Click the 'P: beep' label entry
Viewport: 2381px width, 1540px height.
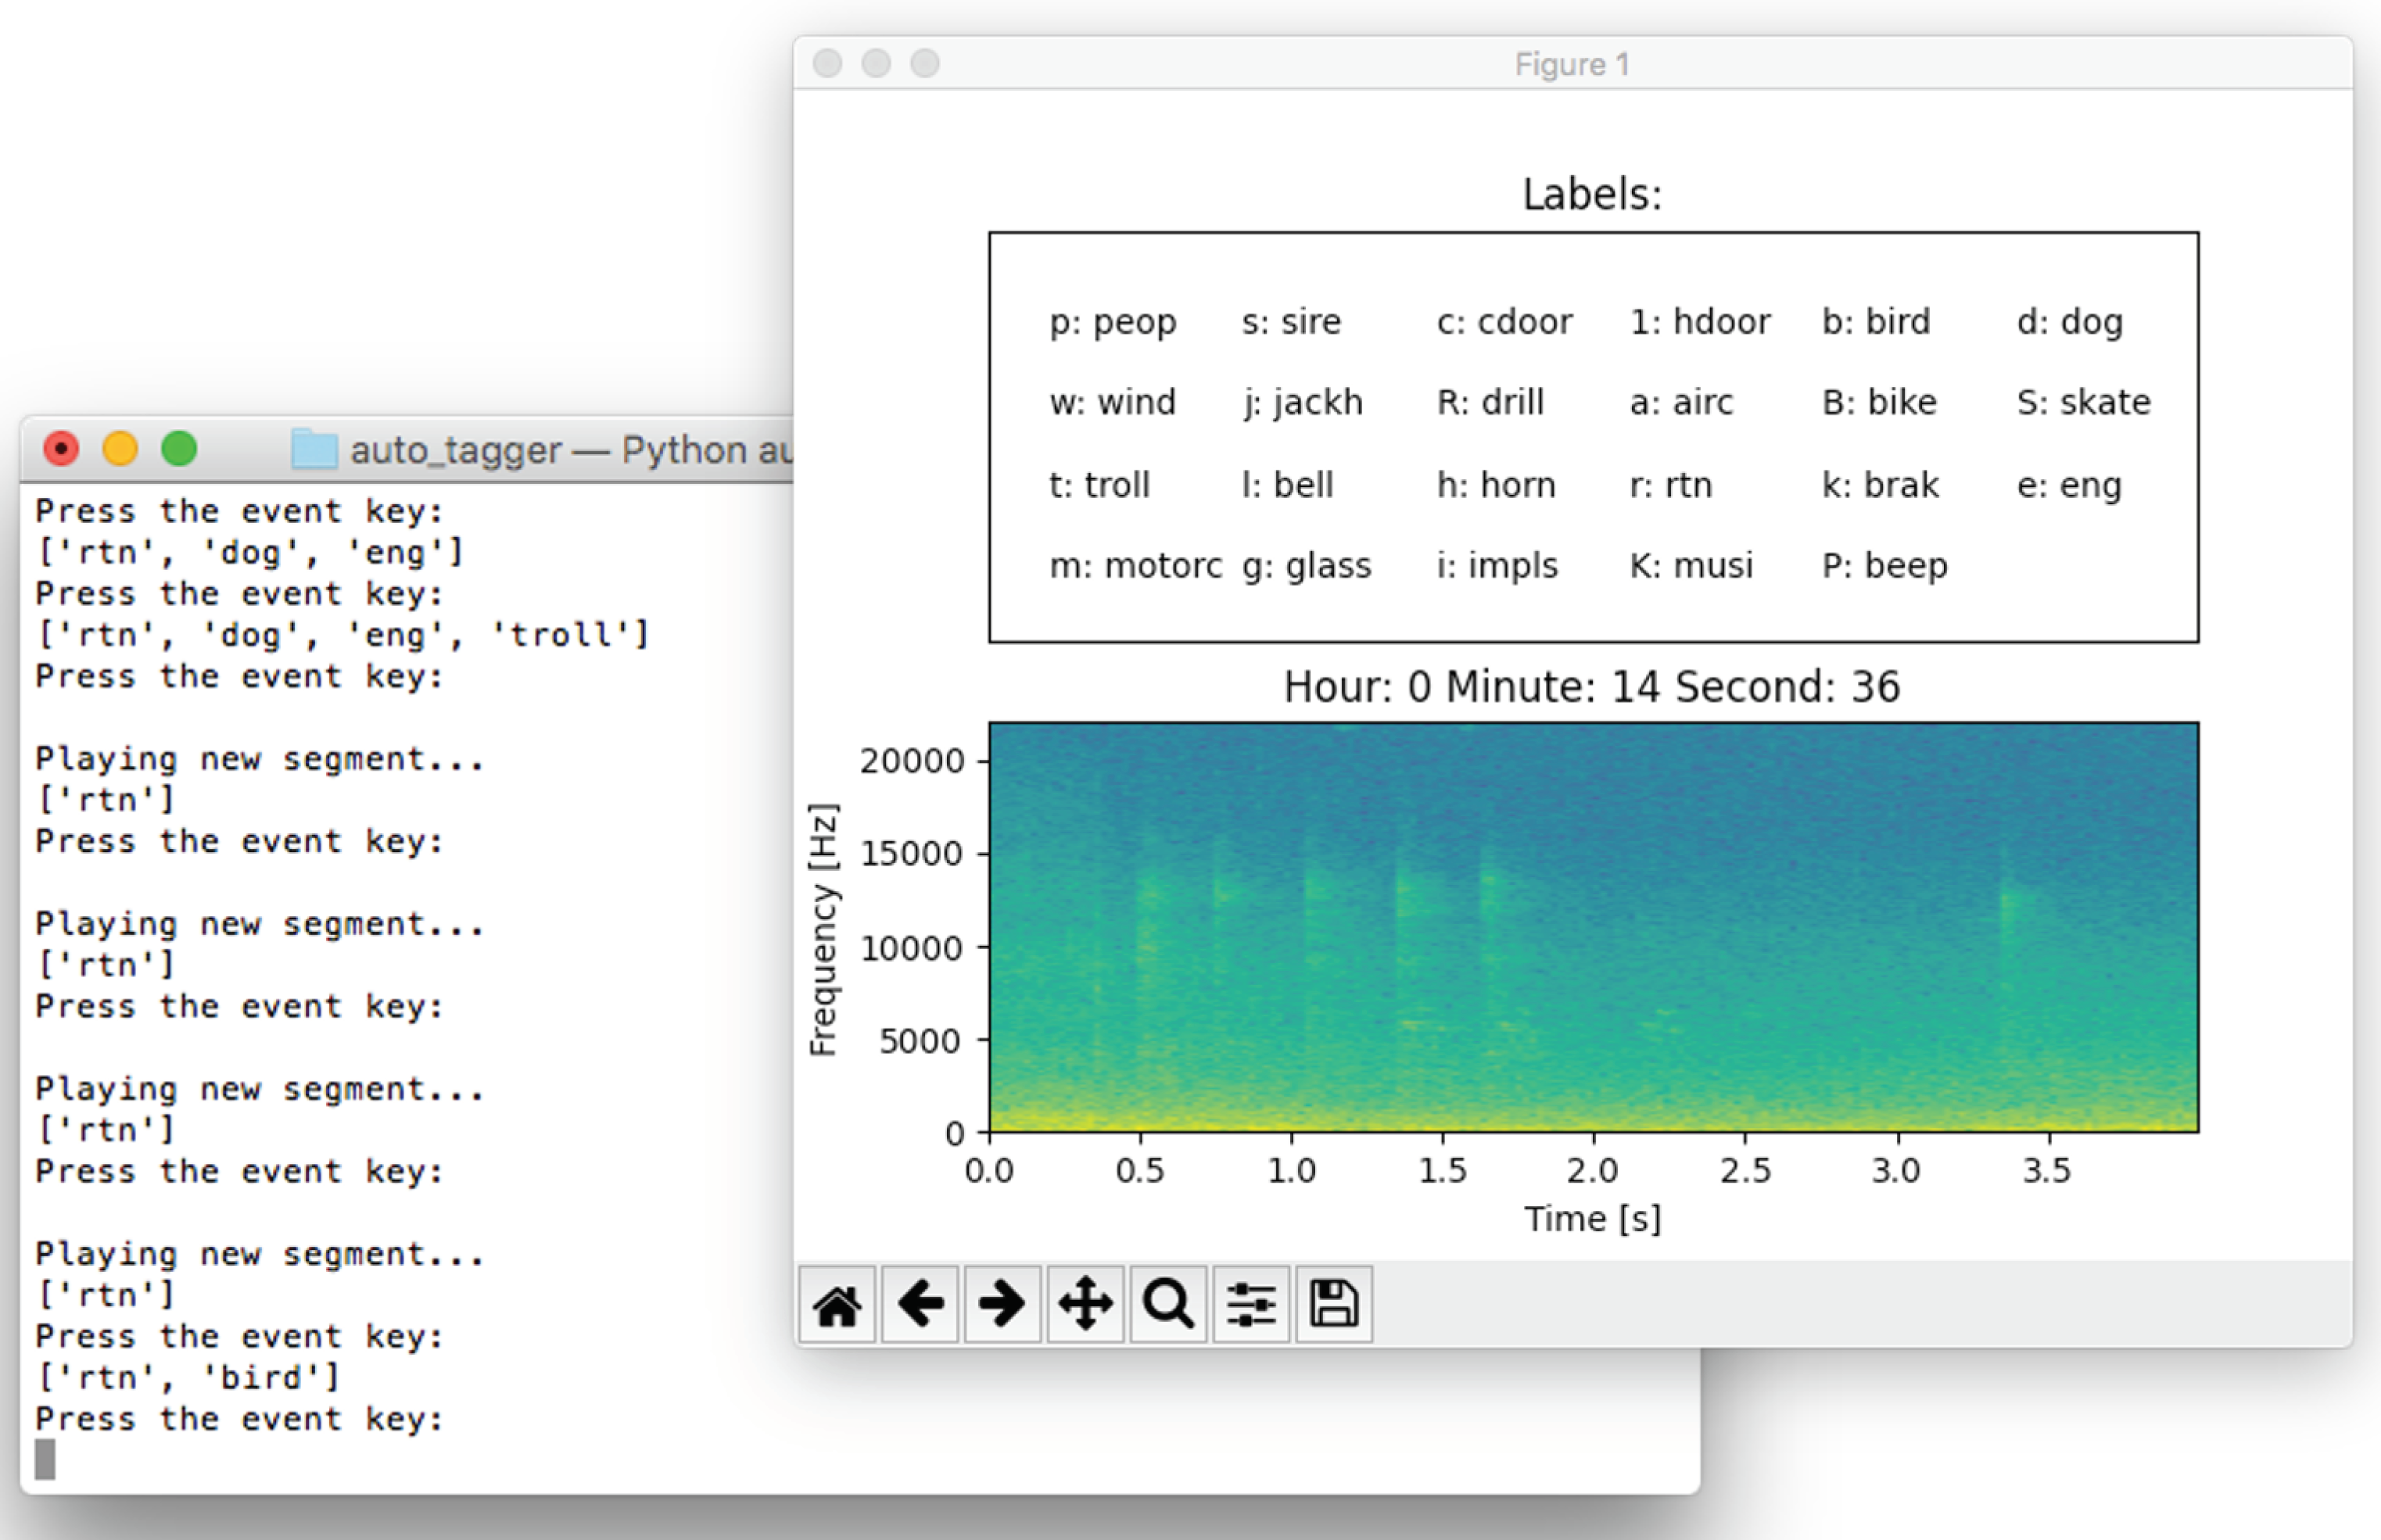pos(1884,566)
